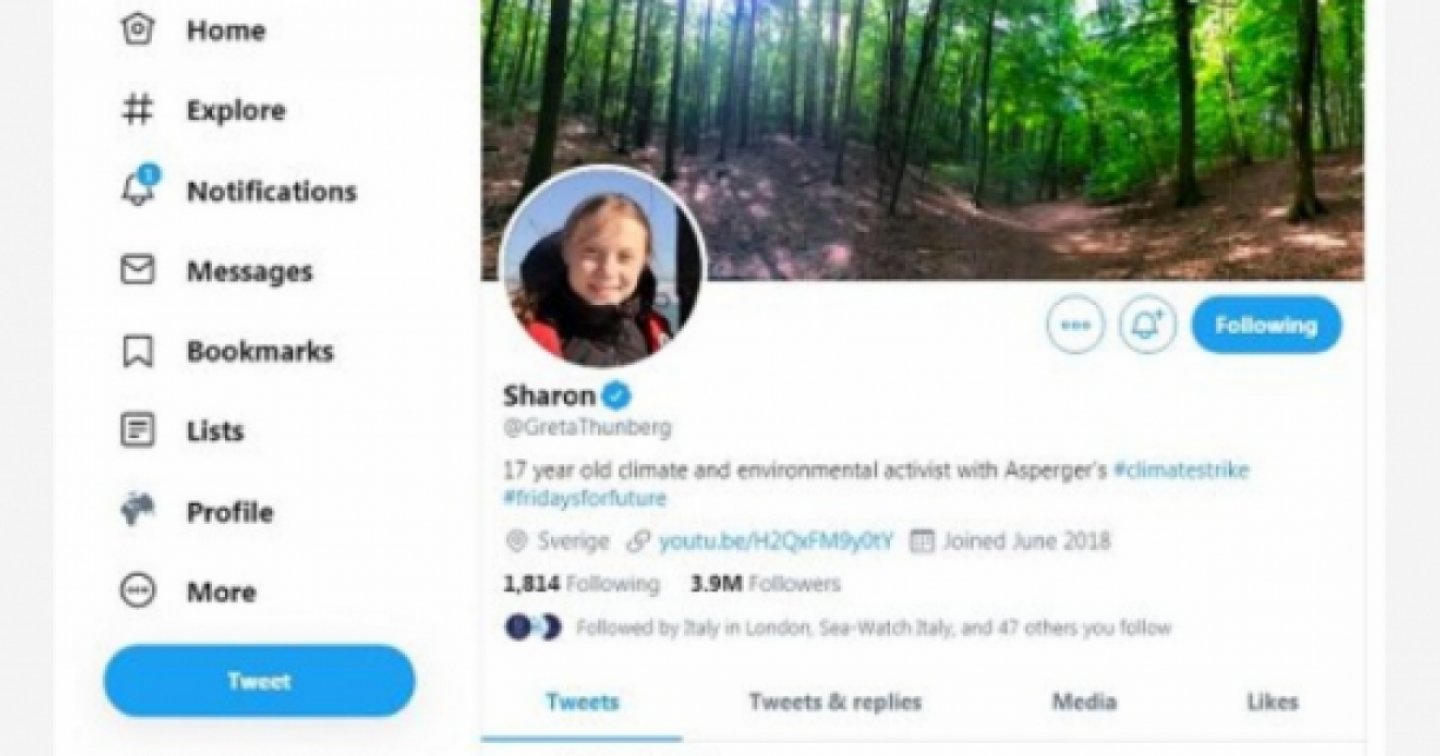This screenshot has height=756, width=1440.
Task: Click the Bookmarks ribbon icon
Action: coord(137,351)
